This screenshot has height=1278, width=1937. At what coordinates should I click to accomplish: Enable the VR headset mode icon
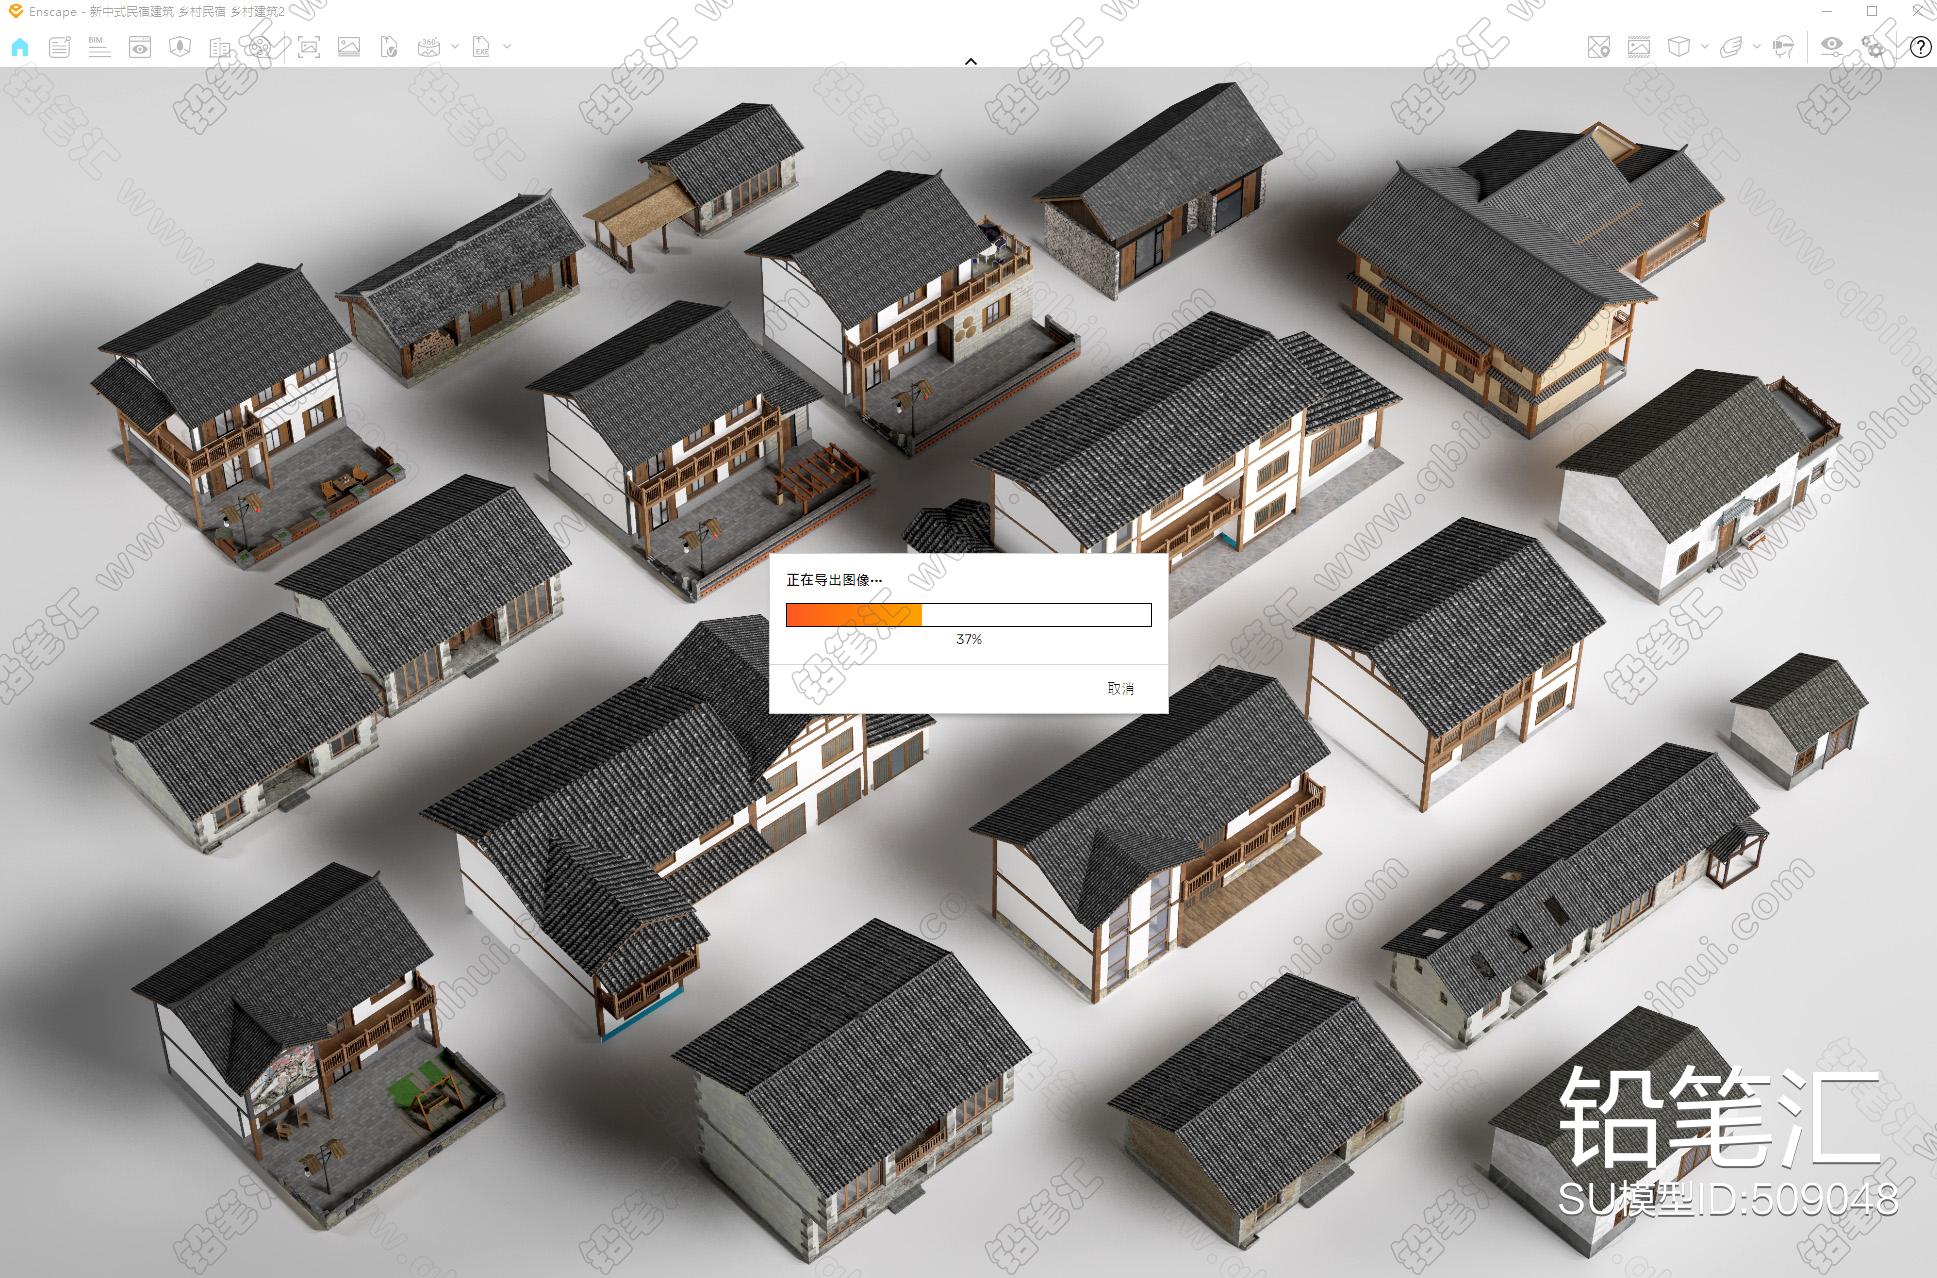pos(1783,47)
